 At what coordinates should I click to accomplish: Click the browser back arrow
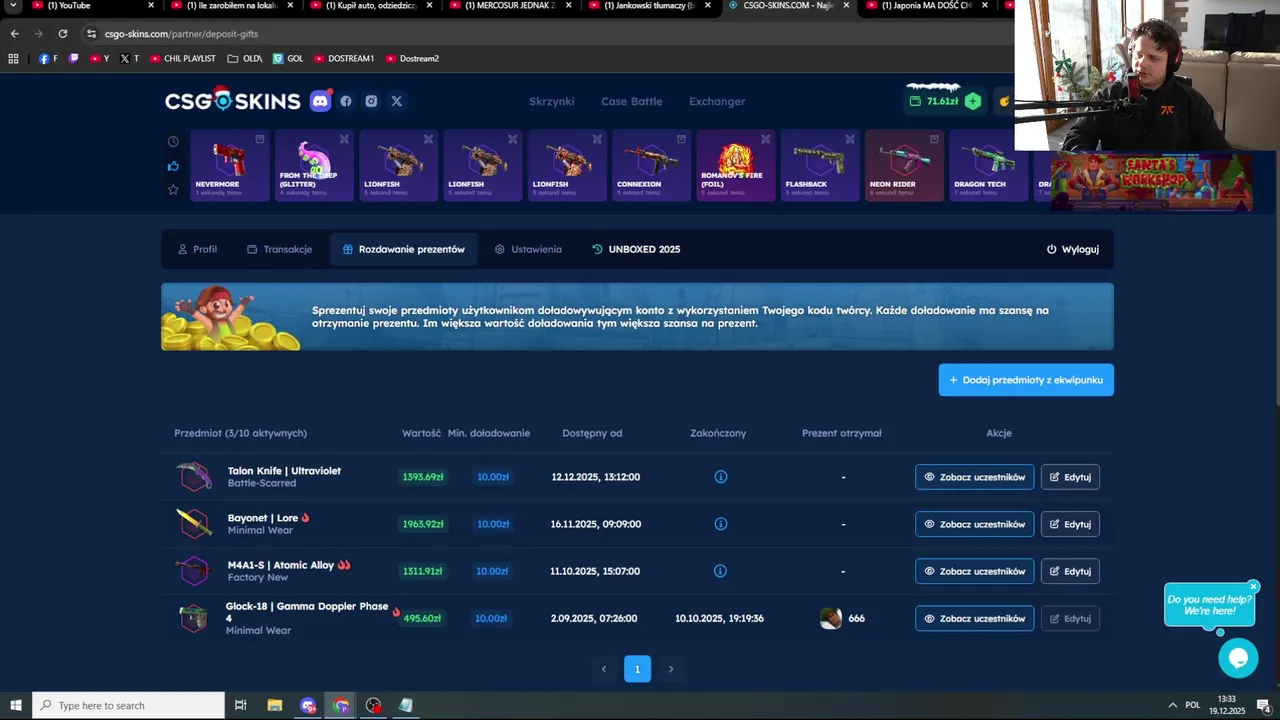click(x=14, y=34)
